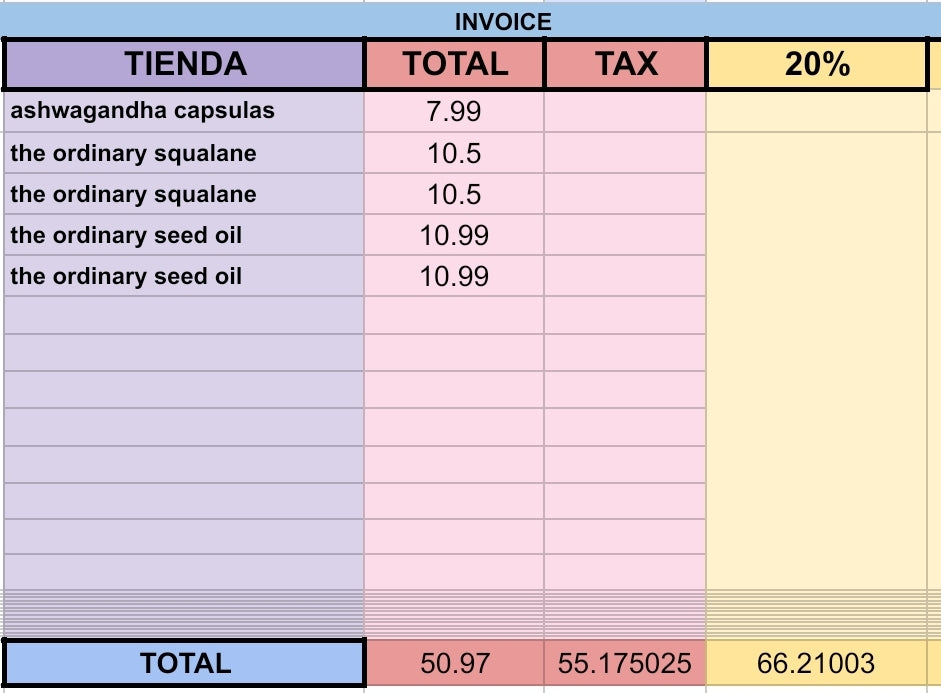Click the first "the ordinary squalane" cell
The width and height of the screenshot is (941, 693).
tap(184, 153)
